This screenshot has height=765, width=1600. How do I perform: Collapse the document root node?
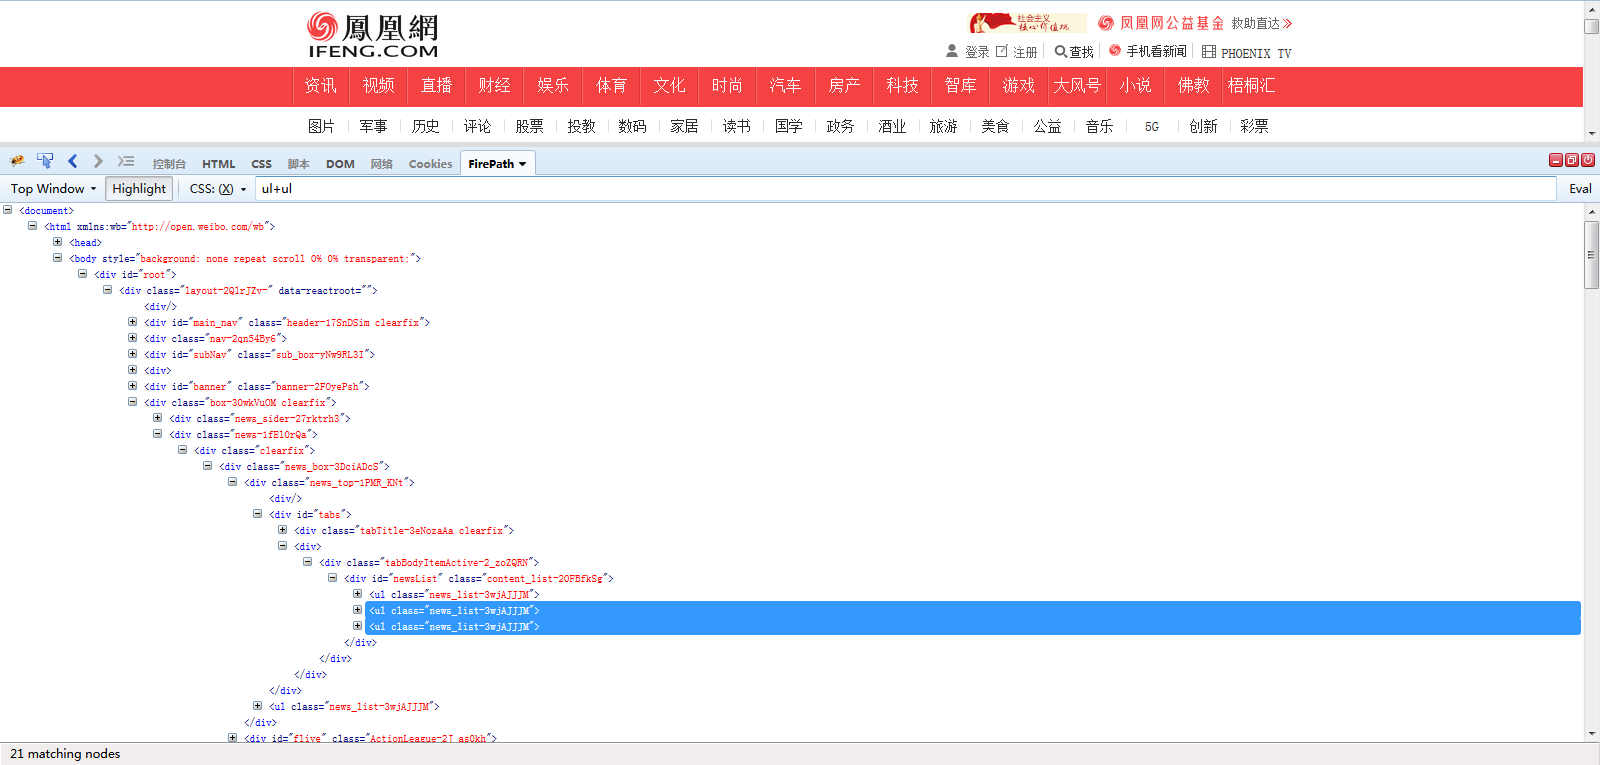7,210
